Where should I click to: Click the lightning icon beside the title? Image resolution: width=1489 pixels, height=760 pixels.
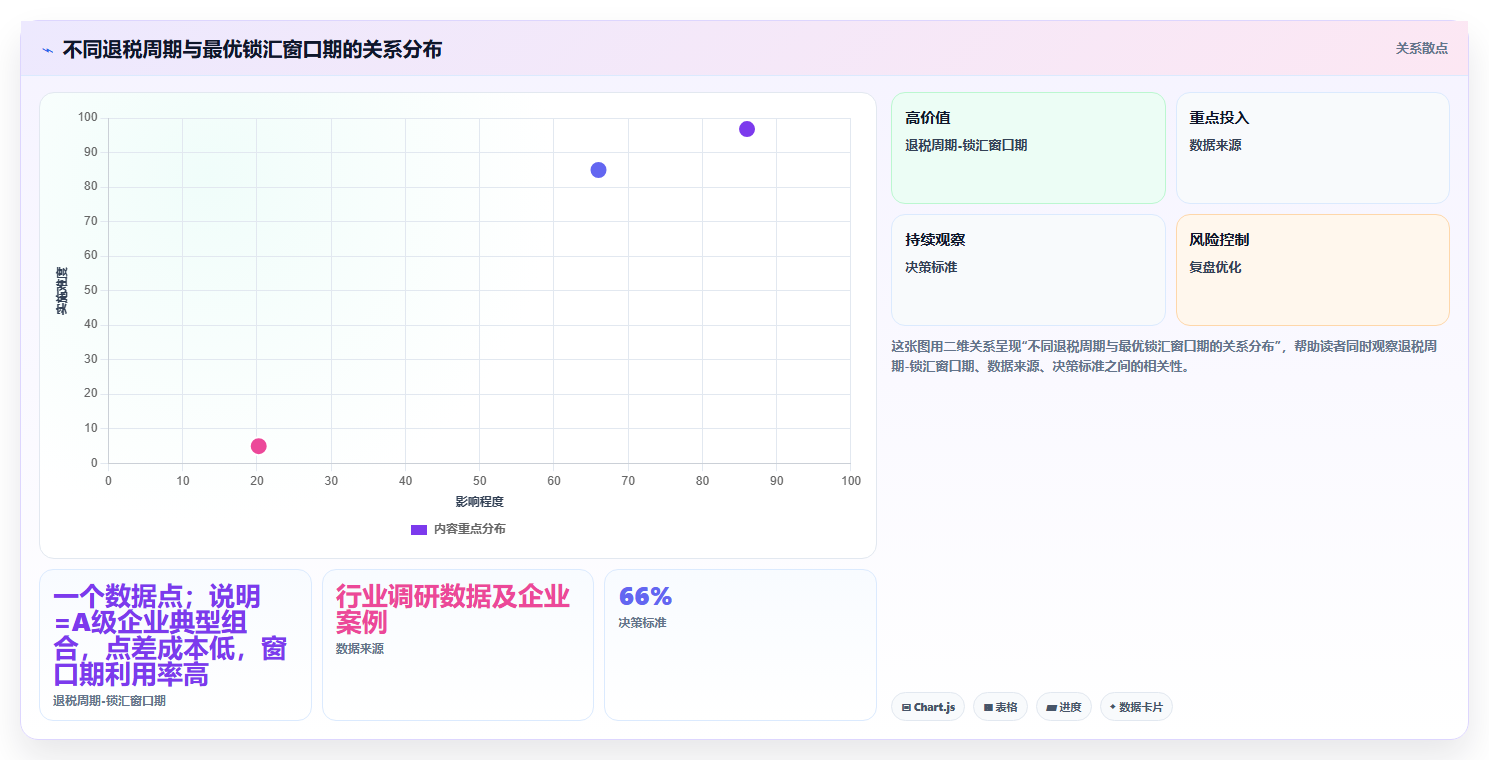(47, 49)
